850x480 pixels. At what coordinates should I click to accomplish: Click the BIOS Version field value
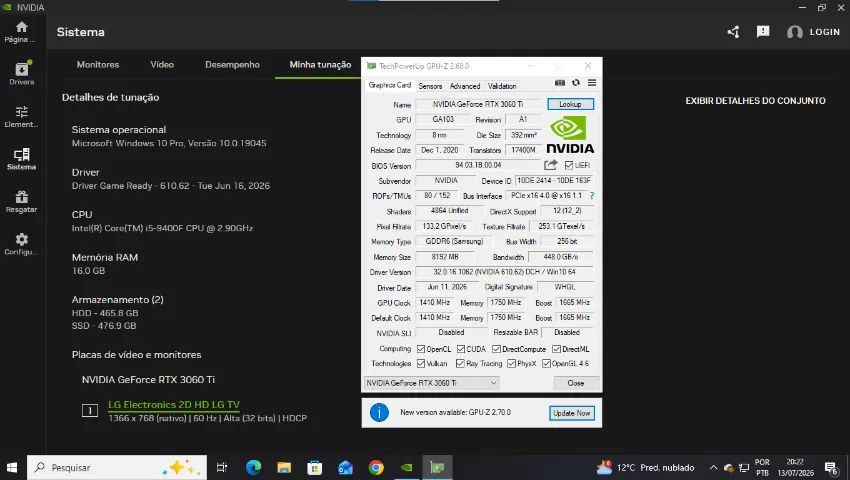(x=478, y=165)
